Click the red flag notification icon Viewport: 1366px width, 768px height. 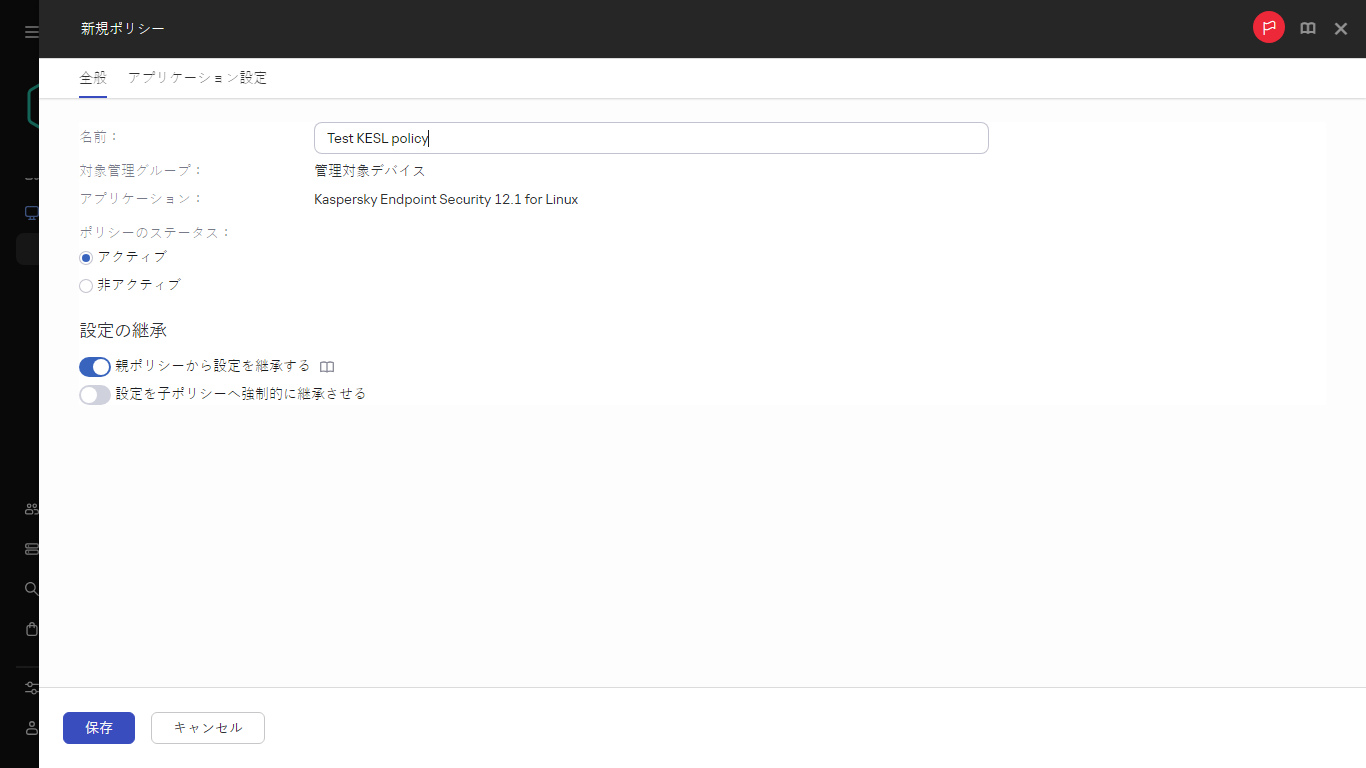(x=1268, y=28)
